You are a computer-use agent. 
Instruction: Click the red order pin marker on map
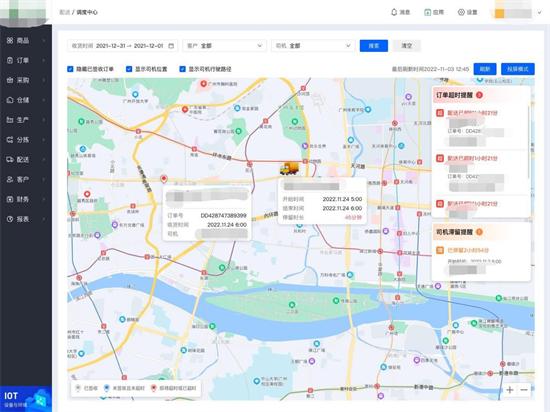point(163,179)
